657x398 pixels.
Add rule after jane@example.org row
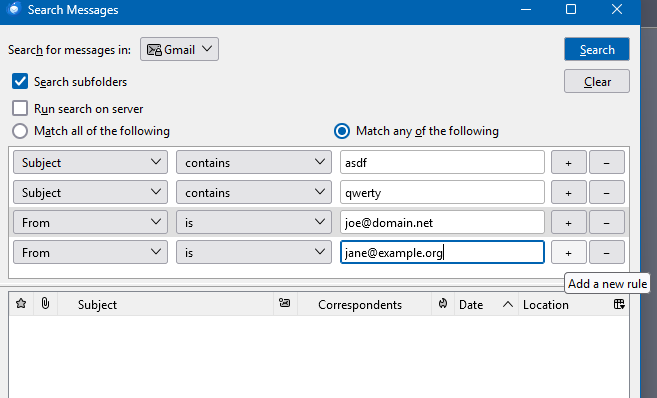click(x=569, y=252)
